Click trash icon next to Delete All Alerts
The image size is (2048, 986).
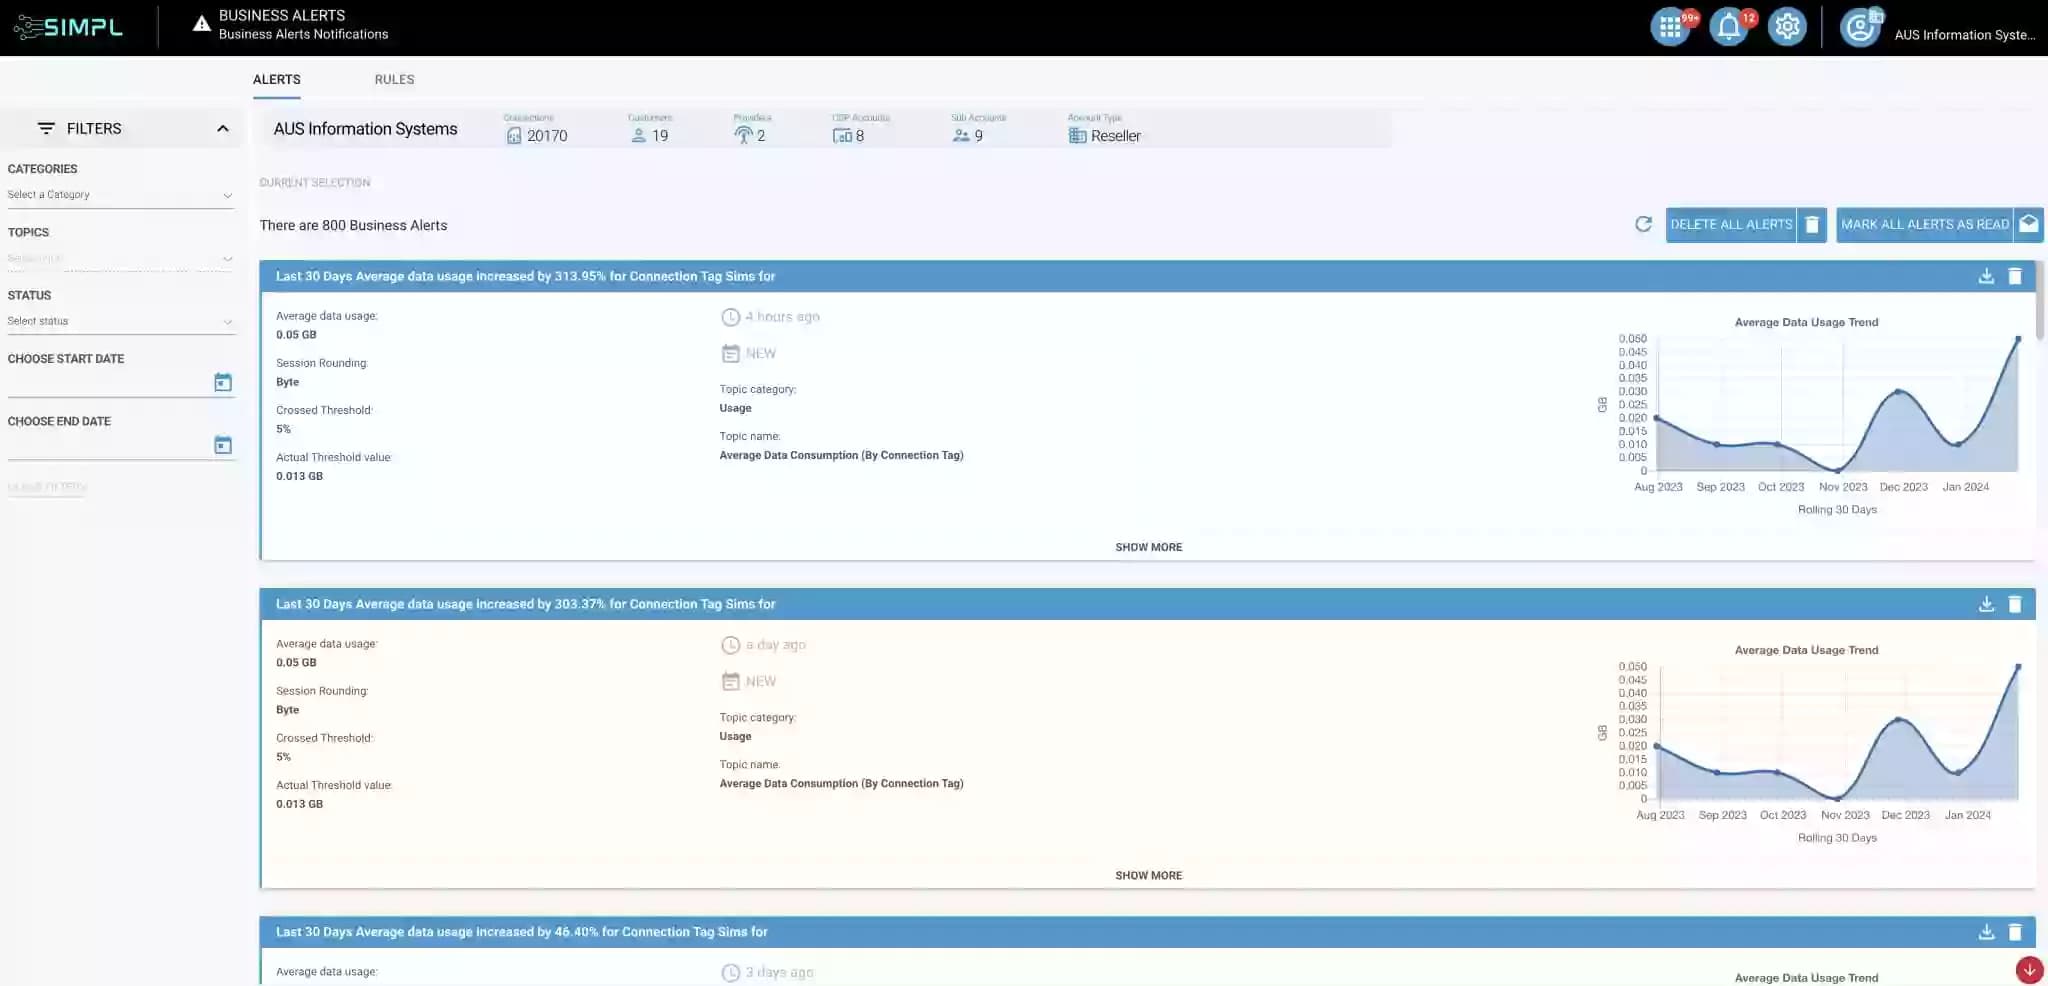(1812, 225)
